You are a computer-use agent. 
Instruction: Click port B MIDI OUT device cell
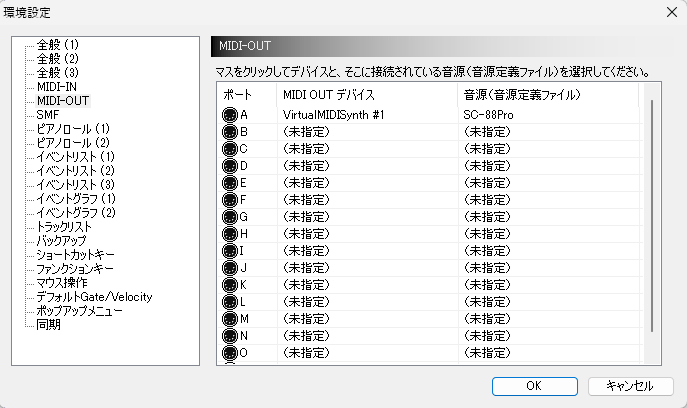(x=367, y=132)
